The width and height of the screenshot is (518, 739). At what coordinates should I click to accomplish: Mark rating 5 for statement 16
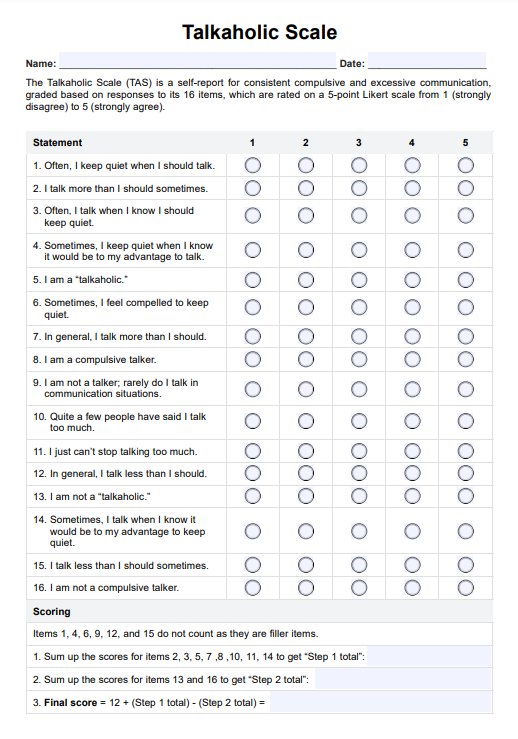[x=466, y=588]
